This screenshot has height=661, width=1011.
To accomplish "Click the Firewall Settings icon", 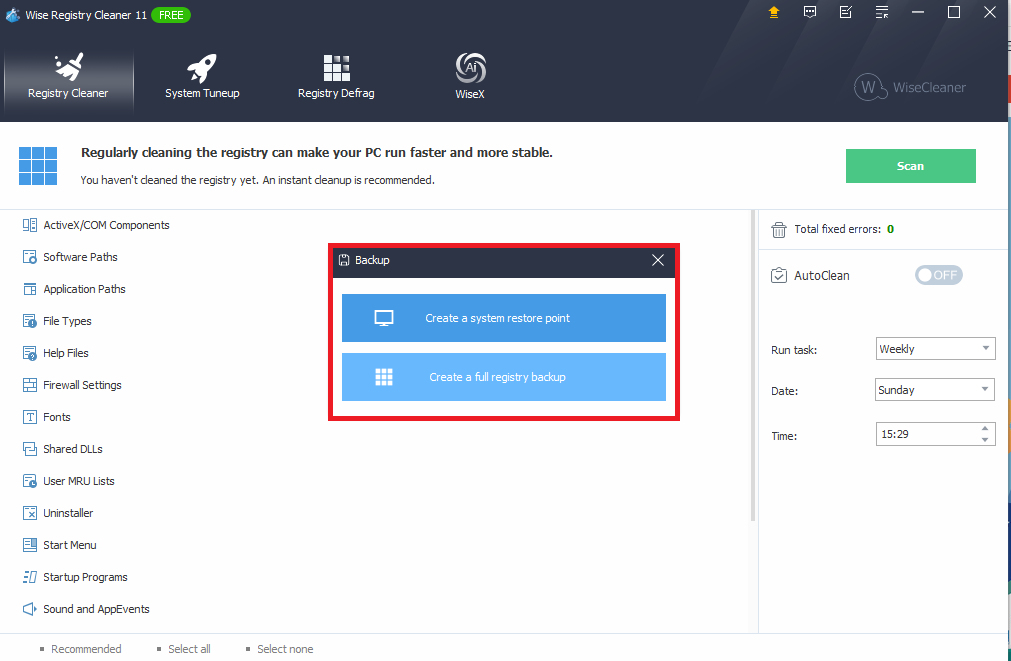I will coord(30,385).
